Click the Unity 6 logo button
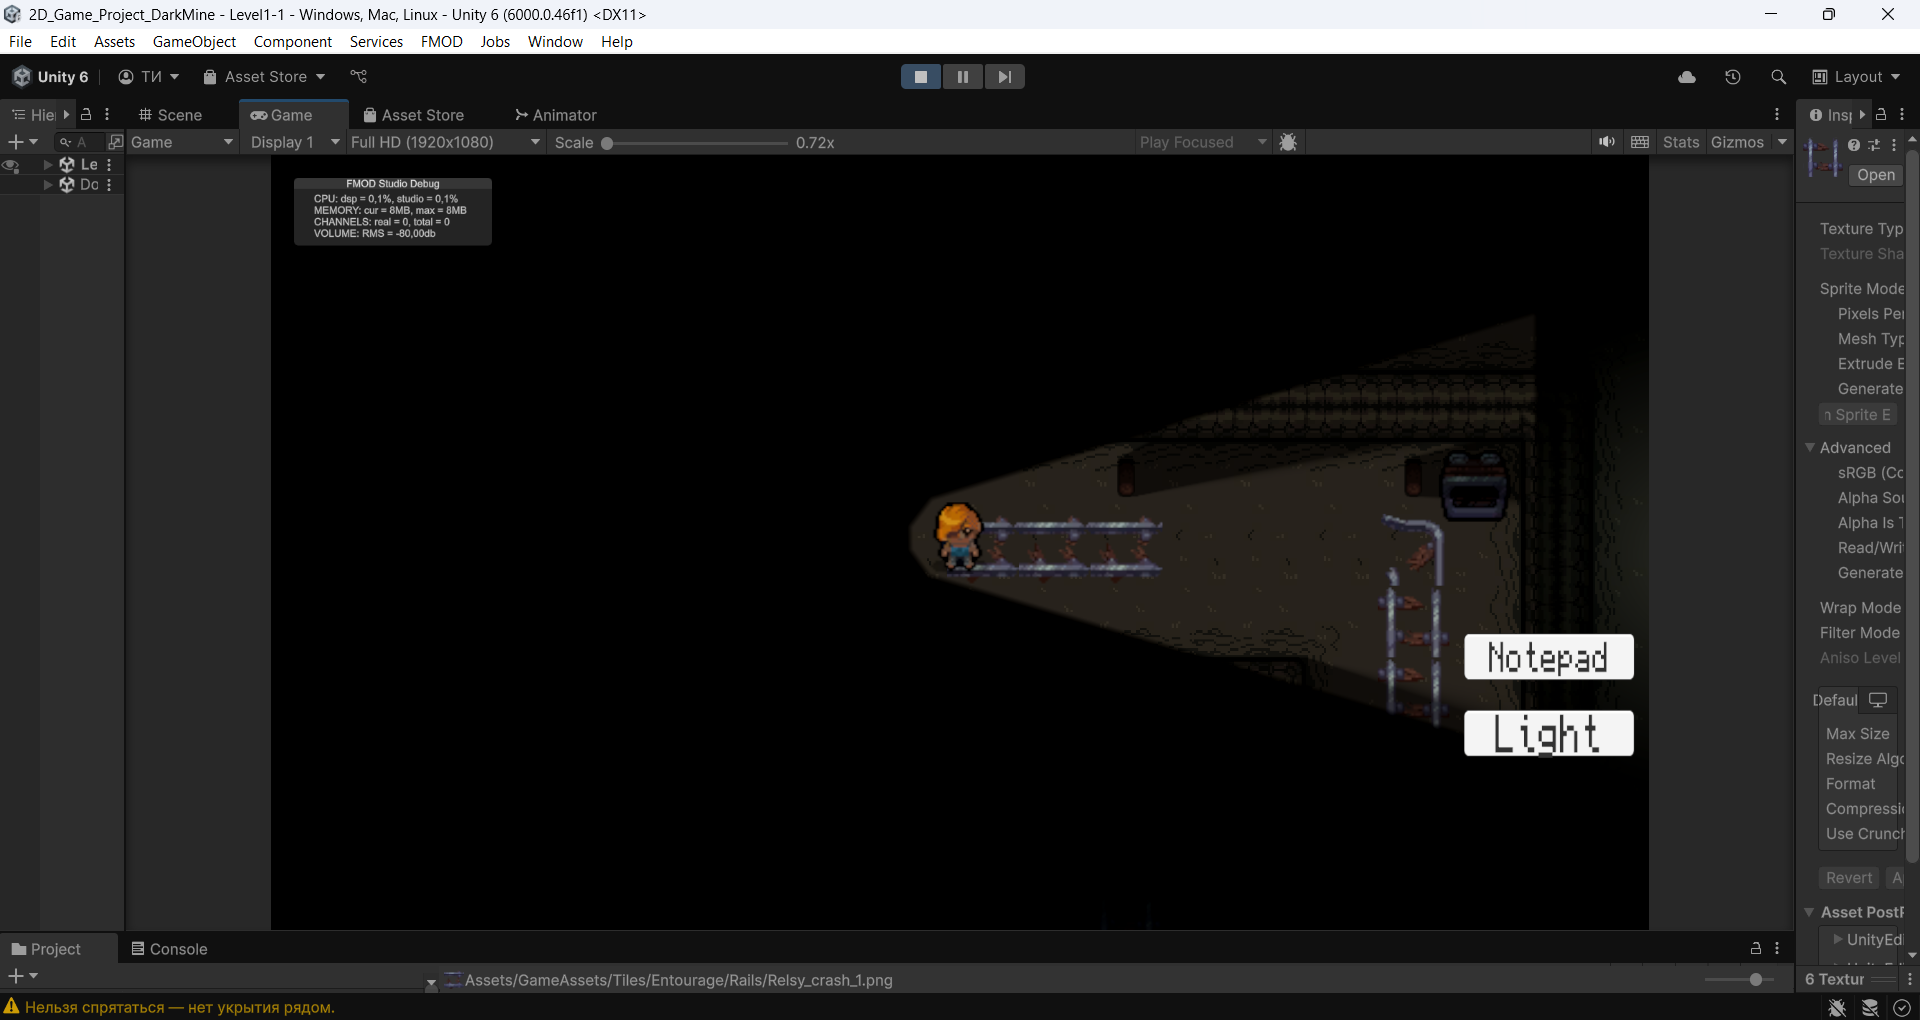Viewport: 1920px width, 1020px height. point(51,77)
